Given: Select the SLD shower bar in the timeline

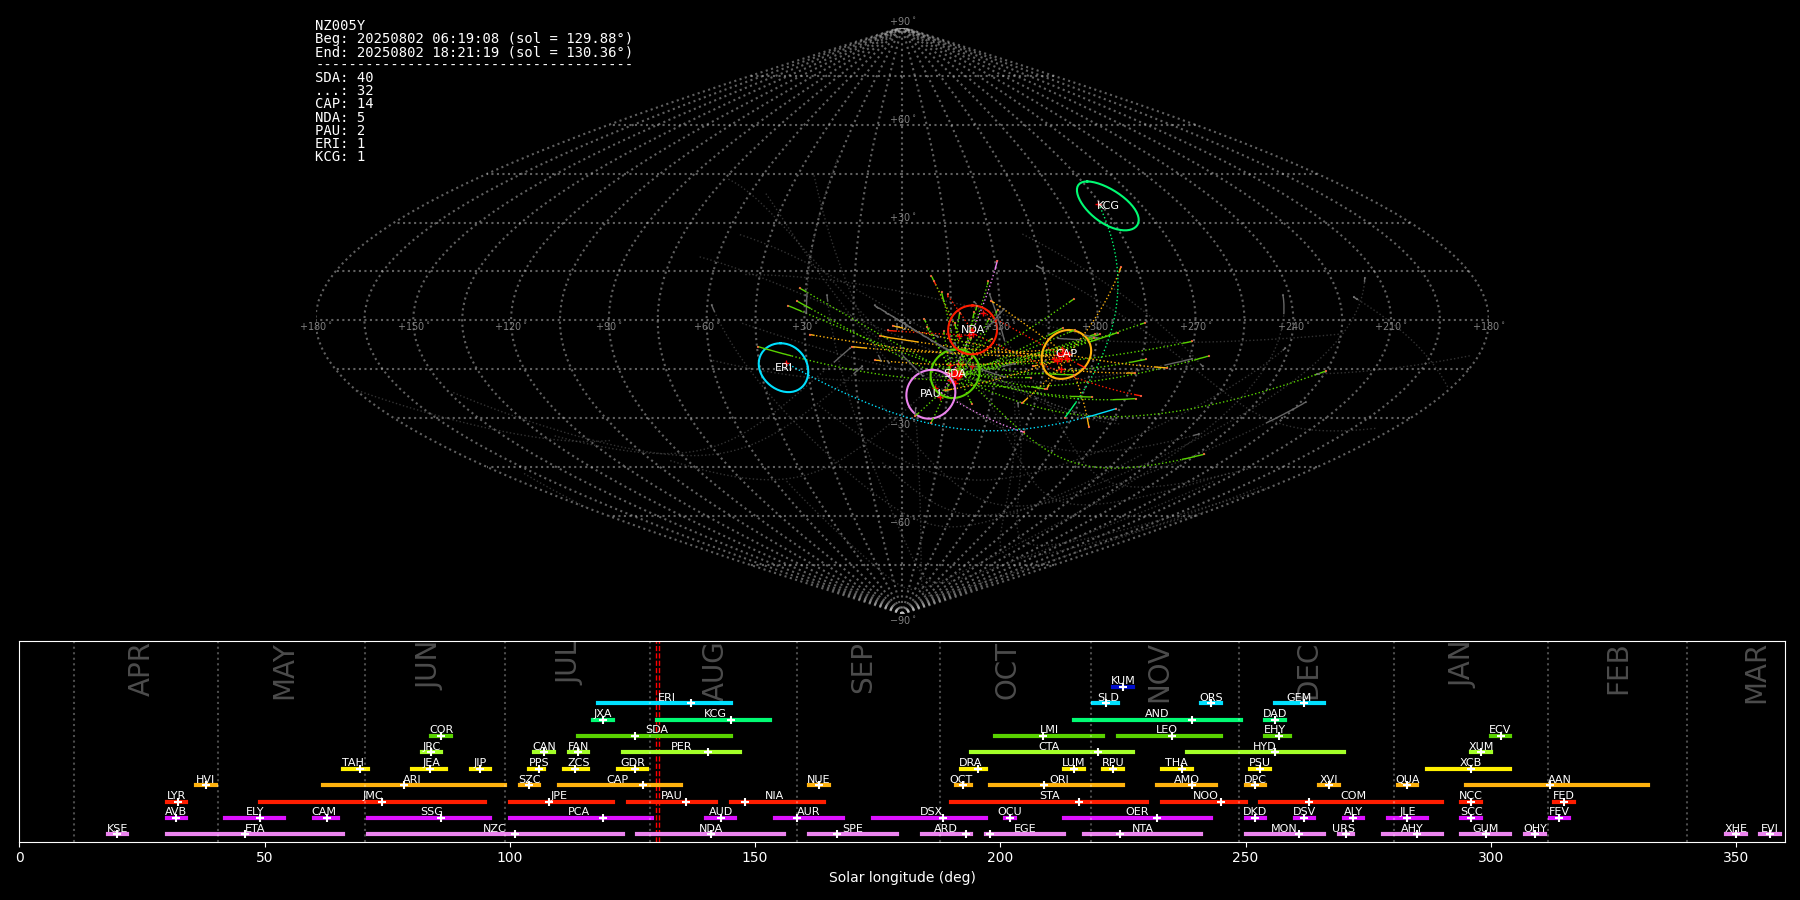Looking at the screenshot, I should 1105,703.
